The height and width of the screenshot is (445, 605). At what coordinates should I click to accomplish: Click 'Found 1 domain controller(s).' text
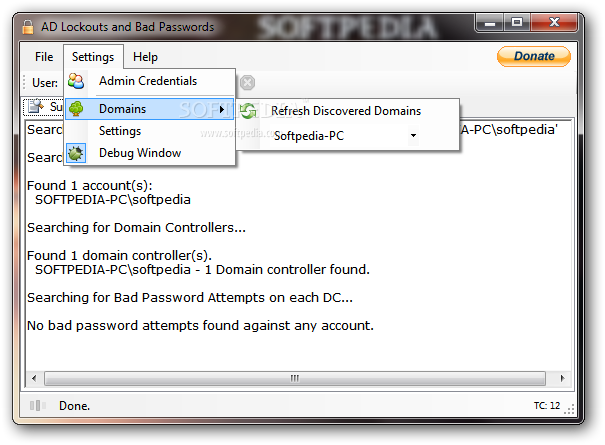(119, 255)
